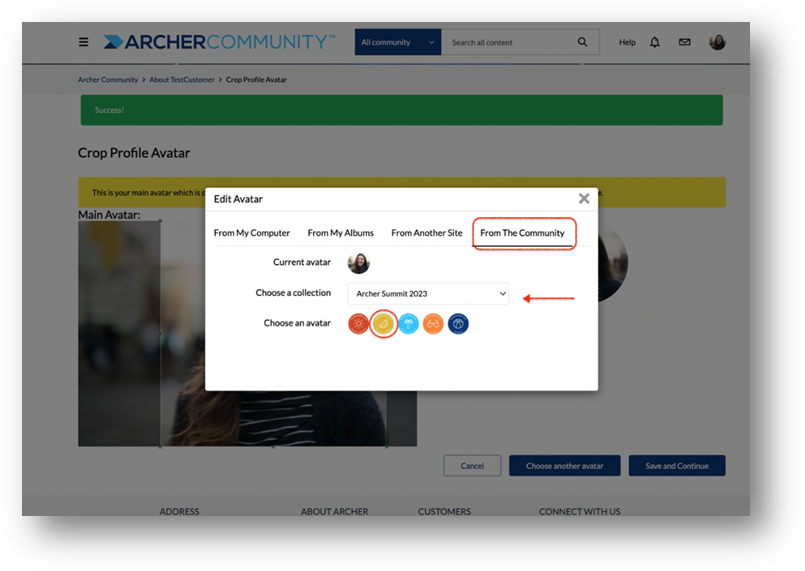Click the search magnifier icon
The width and height of the screenshot is (805, 571).
(582, 42)
